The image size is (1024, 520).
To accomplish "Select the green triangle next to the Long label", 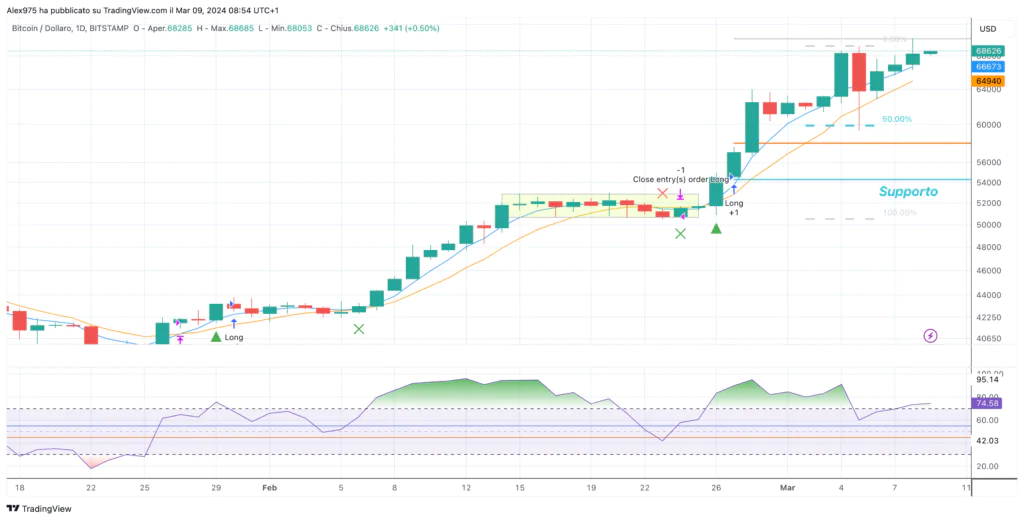I will point(216,338).
